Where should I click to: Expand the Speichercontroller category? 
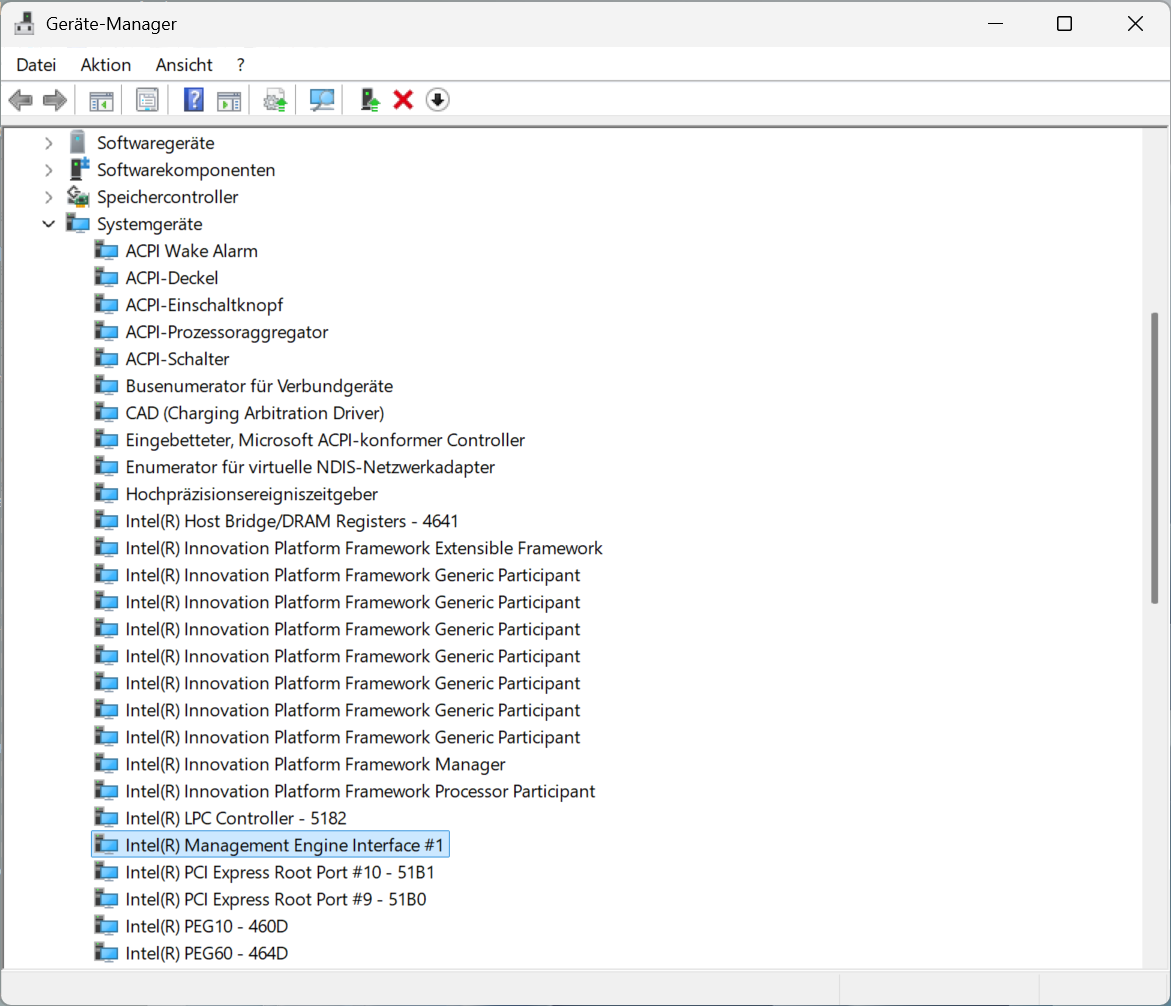pyautogui.click(x=49, y=197)
